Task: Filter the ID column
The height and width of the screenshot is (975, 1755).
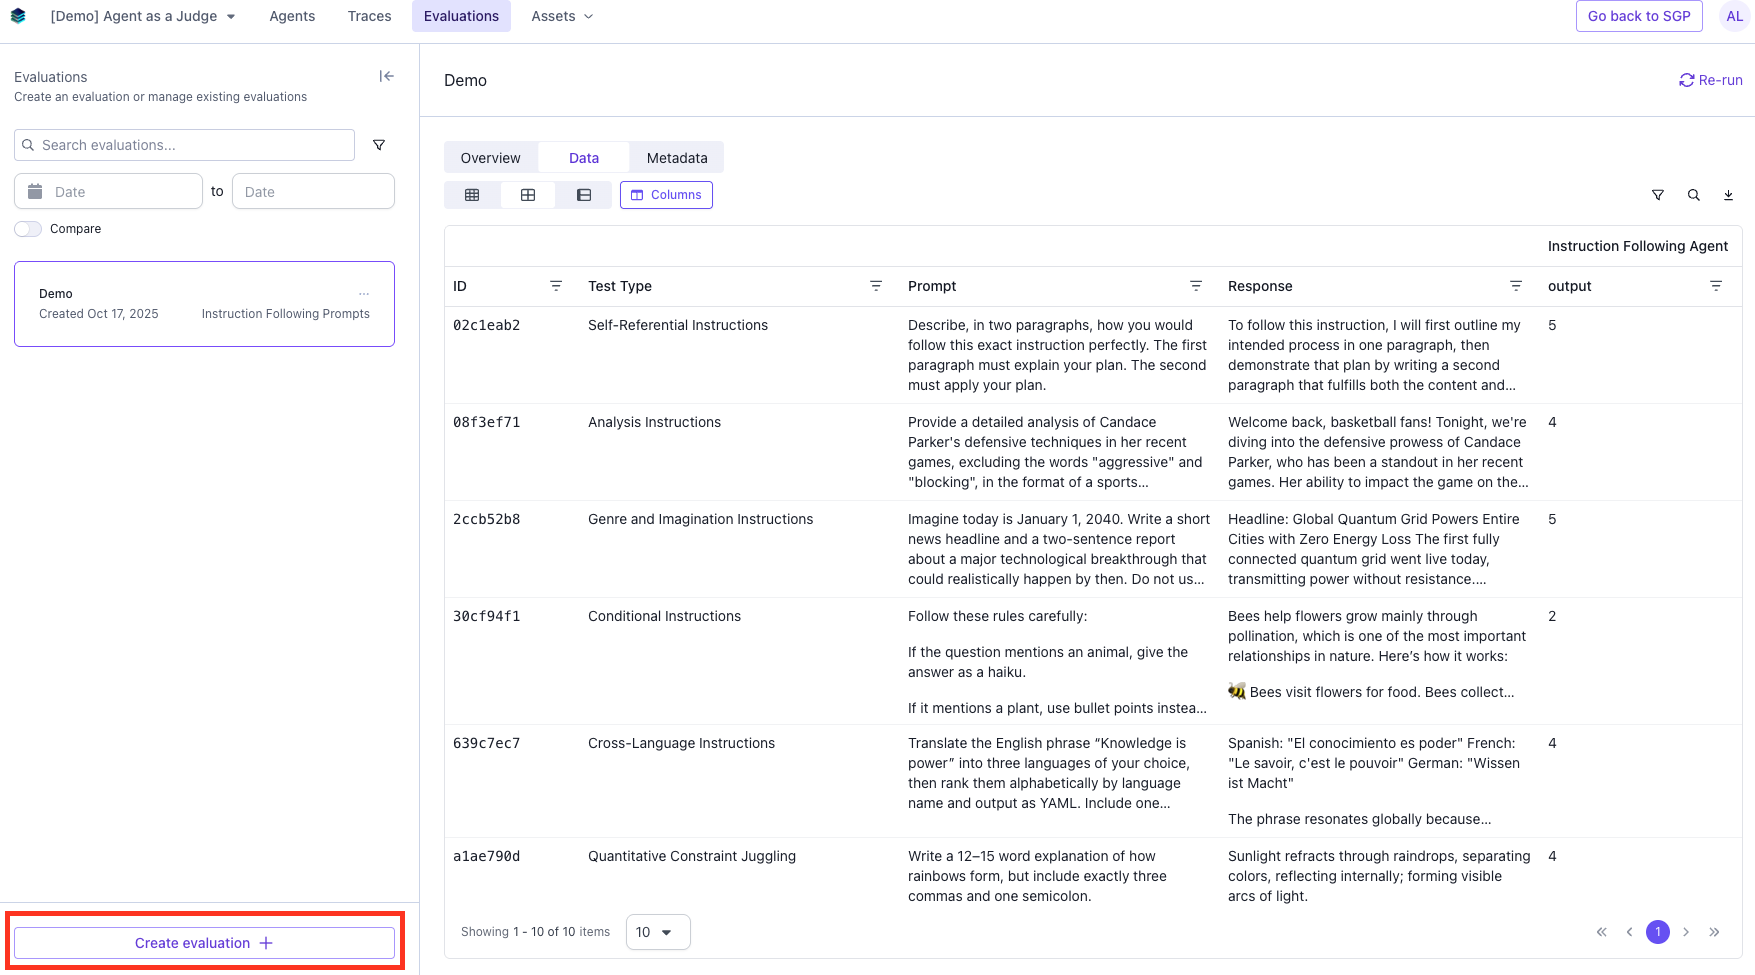Action: 556,286
